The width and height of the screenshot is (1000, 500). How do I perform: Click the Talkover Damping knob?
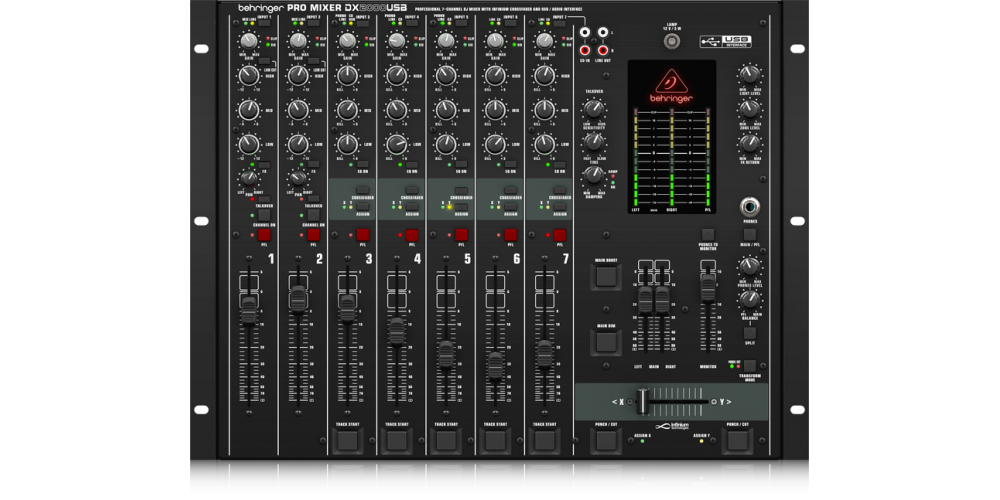tap(594, 174)
